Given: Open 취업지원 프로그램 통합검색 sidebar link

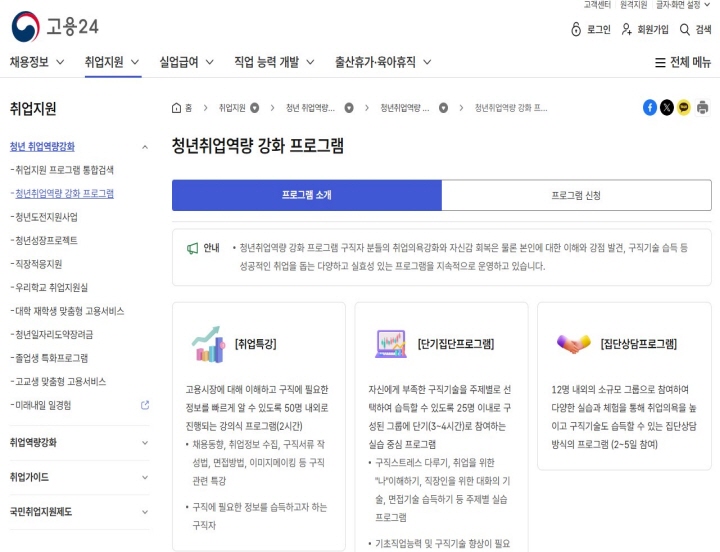Looking at the screenshot, I should [62, 170].
